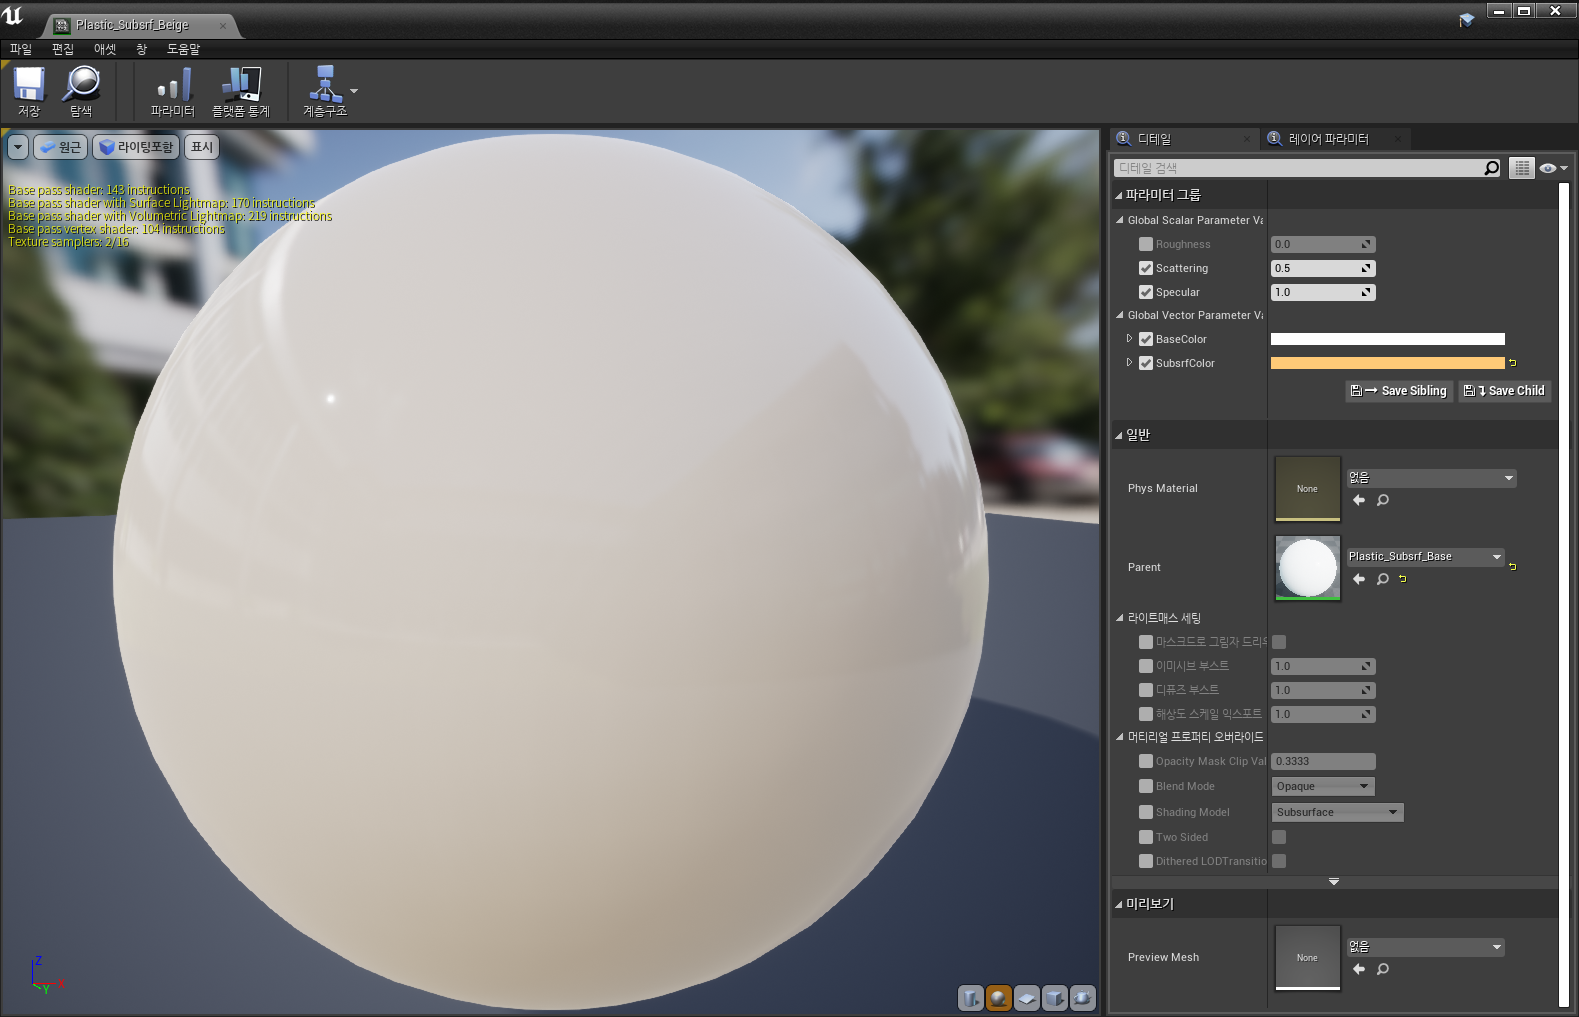Viewport: 1579px width, 1017px height.
Task: Select sphere preview shape icon in viewport
Action: click(x=998, y=998)
